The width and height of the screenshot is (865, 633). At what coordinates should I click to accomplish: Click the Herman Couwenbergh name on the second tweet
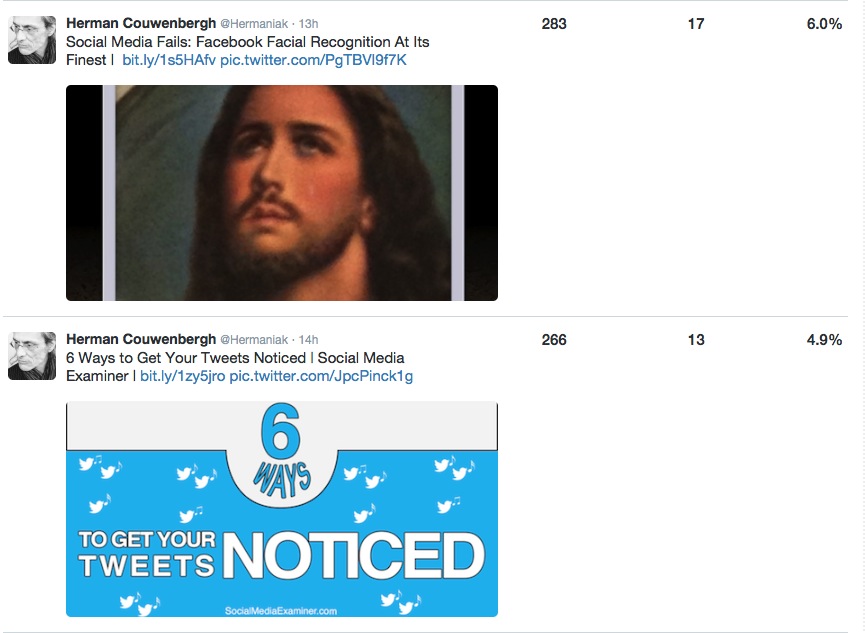click(x=141, y=339)
